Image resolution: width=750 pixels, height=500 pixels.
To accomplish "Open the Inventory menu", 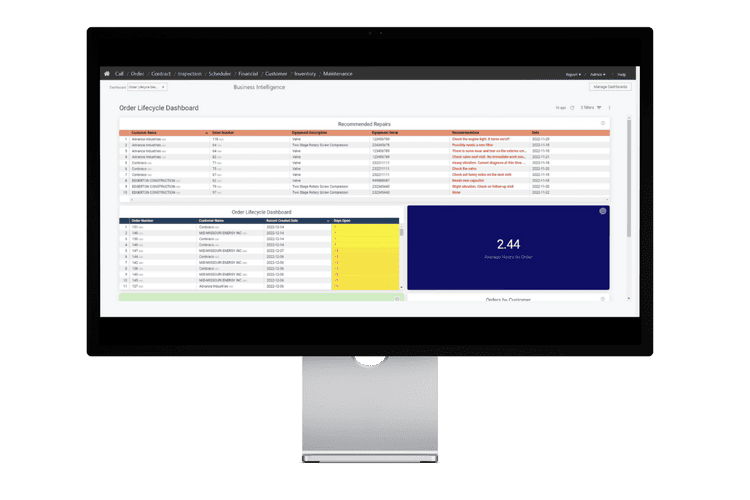I will pyautogui.click(x=305, y=74).
